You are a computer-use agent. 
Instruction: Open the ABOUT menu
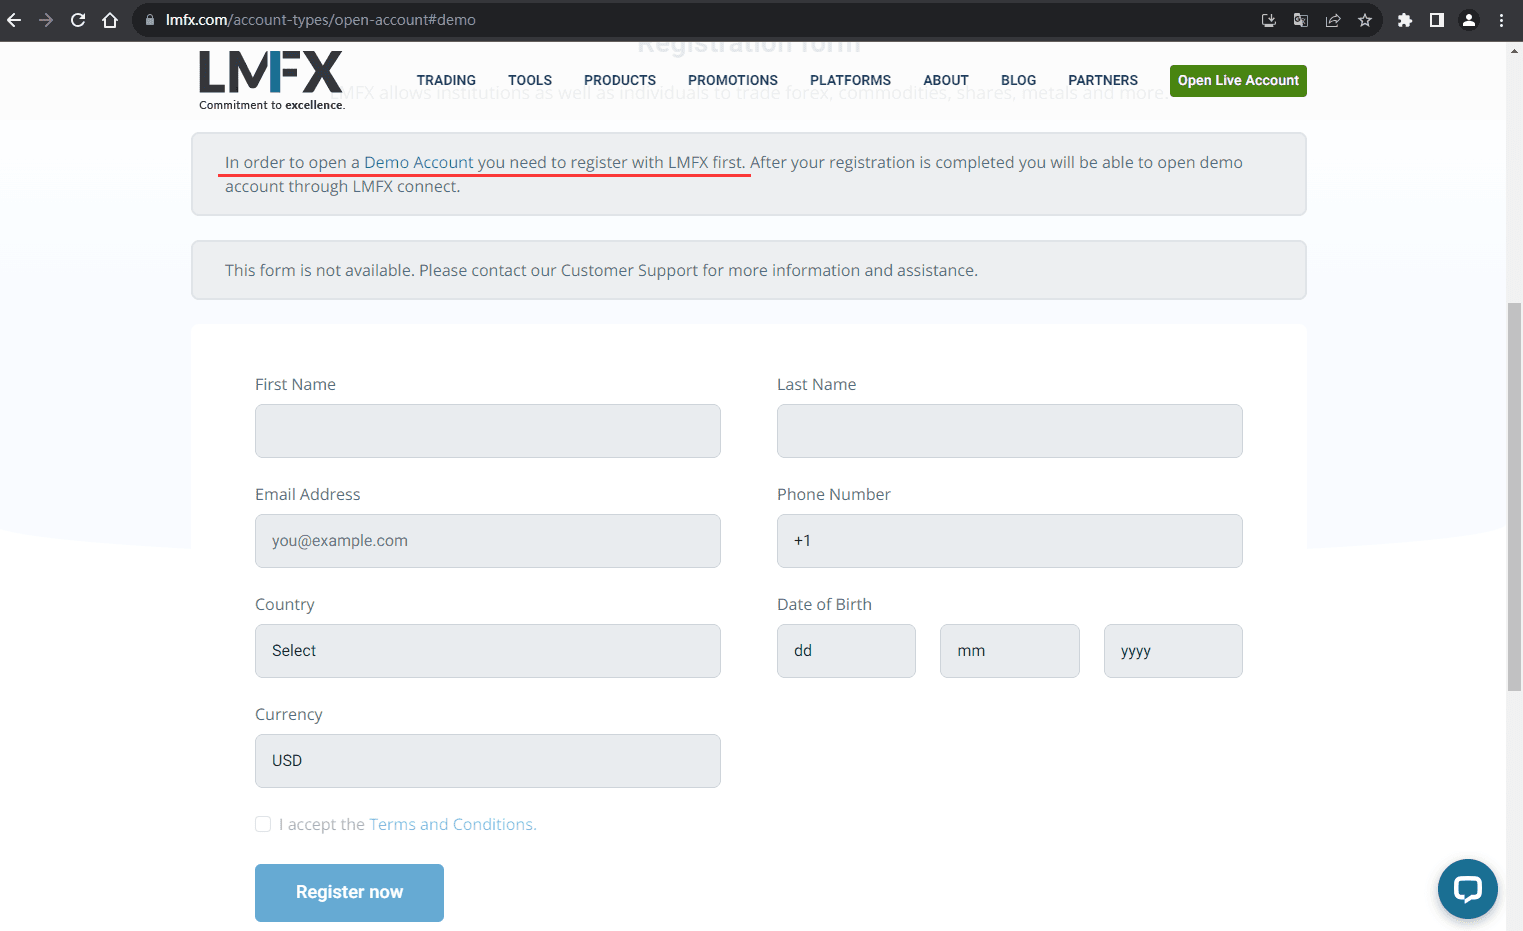946,80
